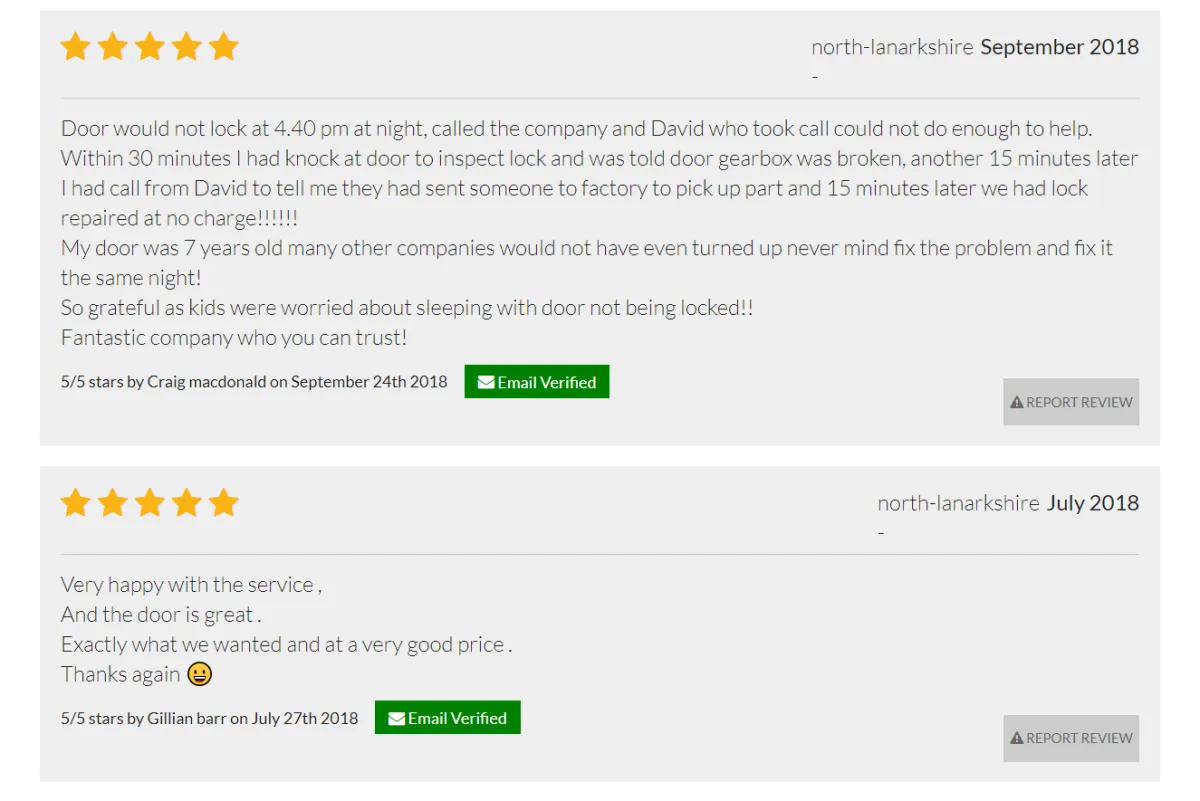
Task: Click Email Verified badge for July 27th review
Action: click(448, 718)
